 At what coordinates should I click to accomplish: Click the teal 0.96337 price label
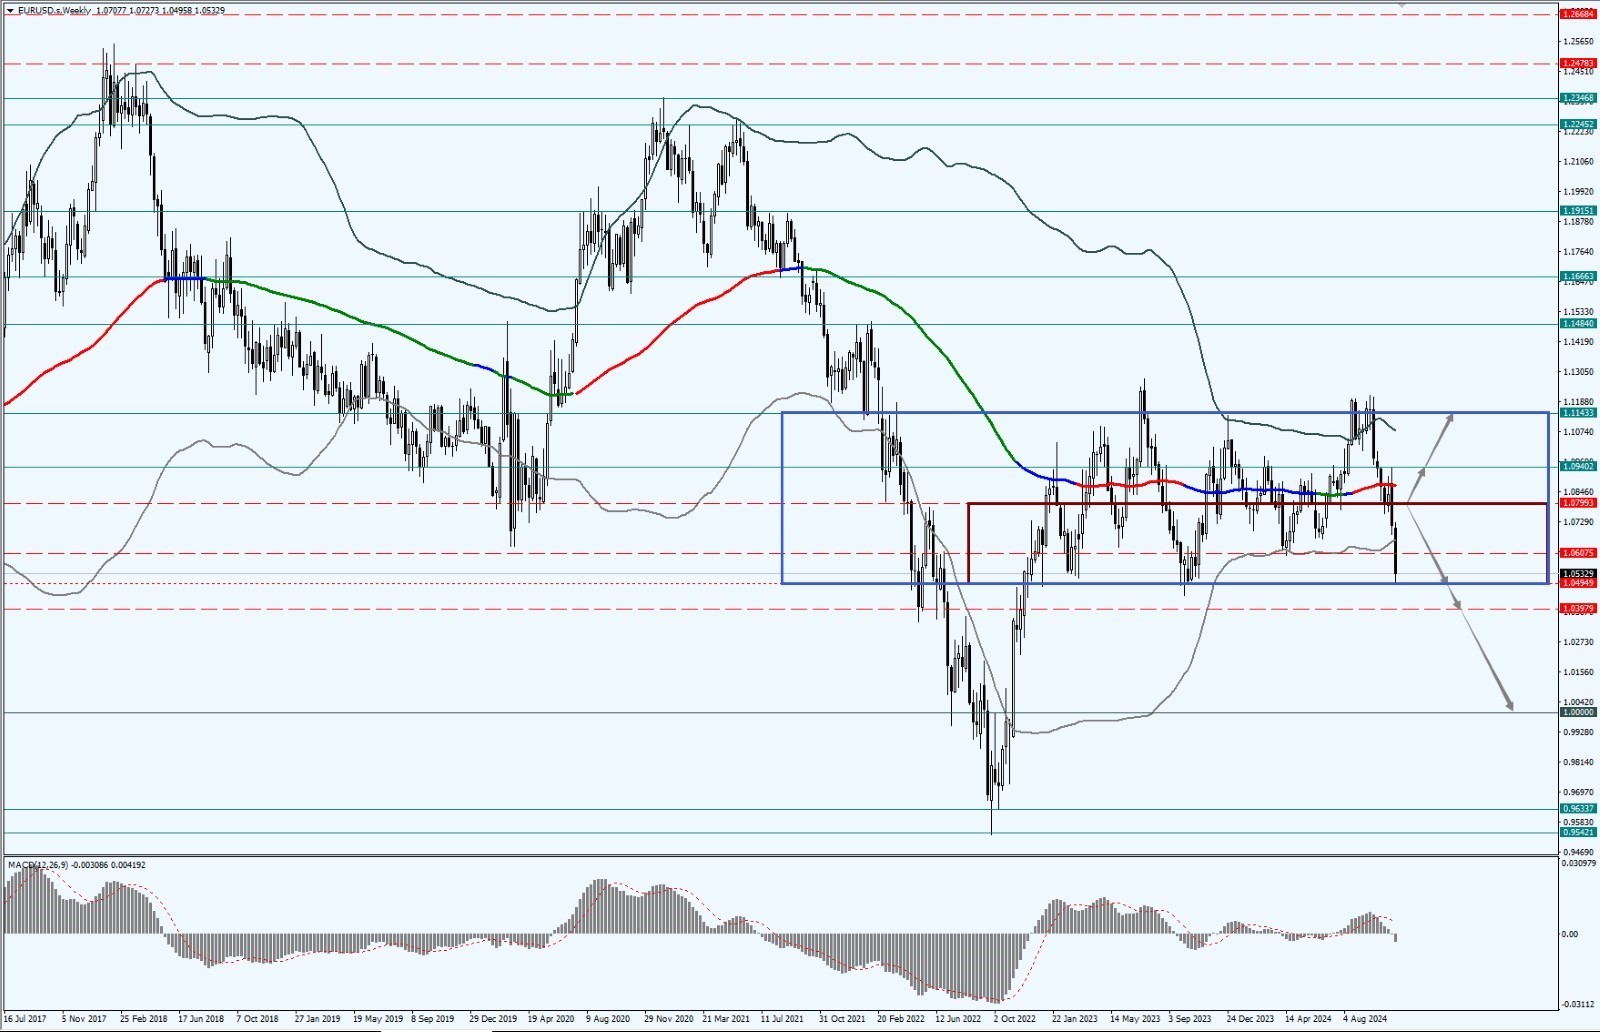tap(1577, 808)
